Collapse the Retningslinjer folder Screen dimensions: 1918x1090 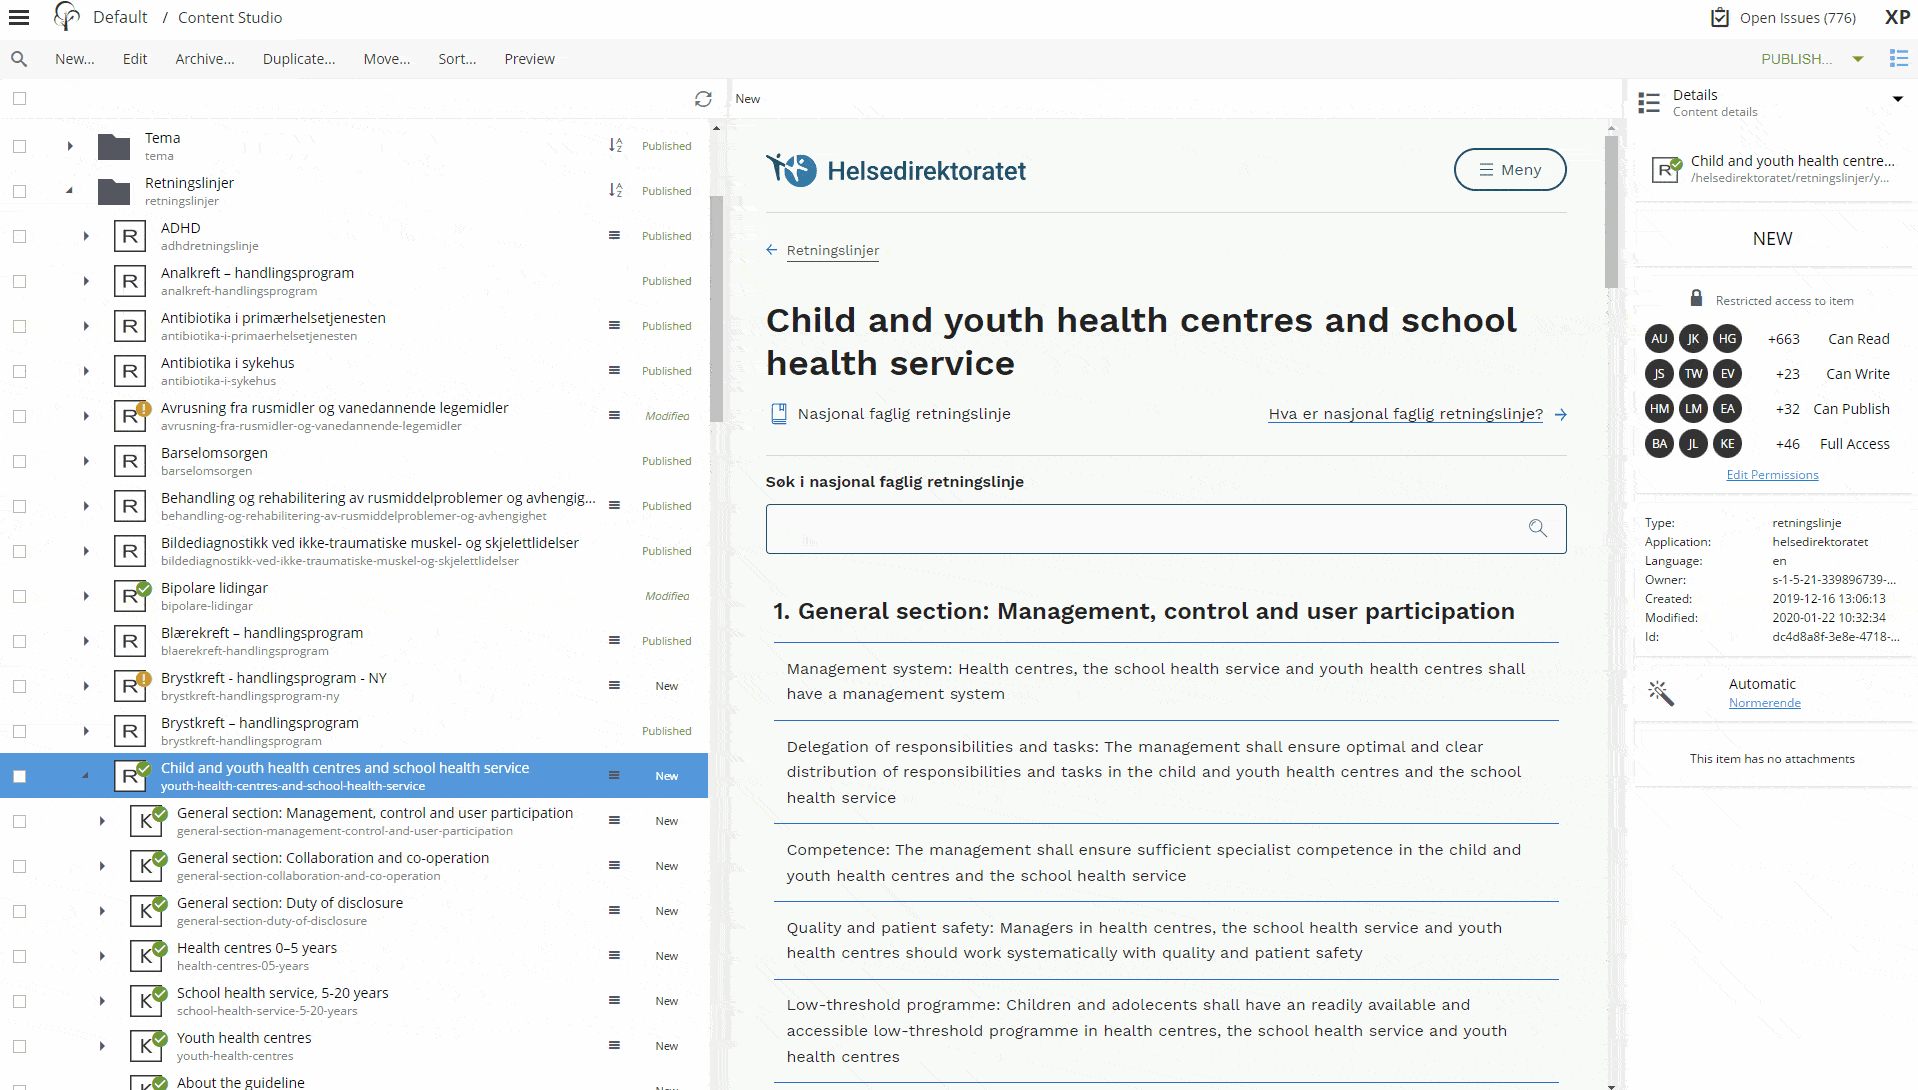70,191
